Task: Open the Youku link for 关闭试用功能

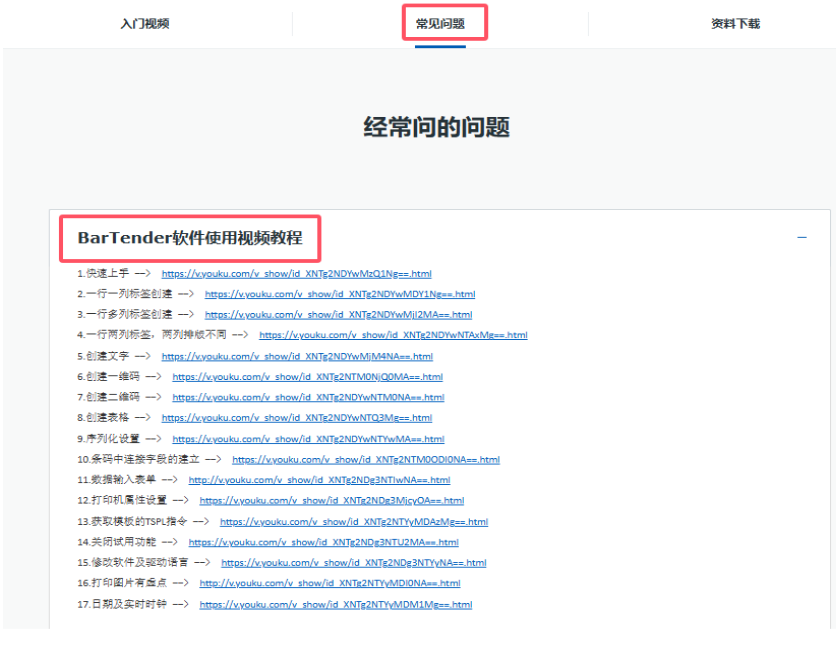Action: [x=323, y=542]
